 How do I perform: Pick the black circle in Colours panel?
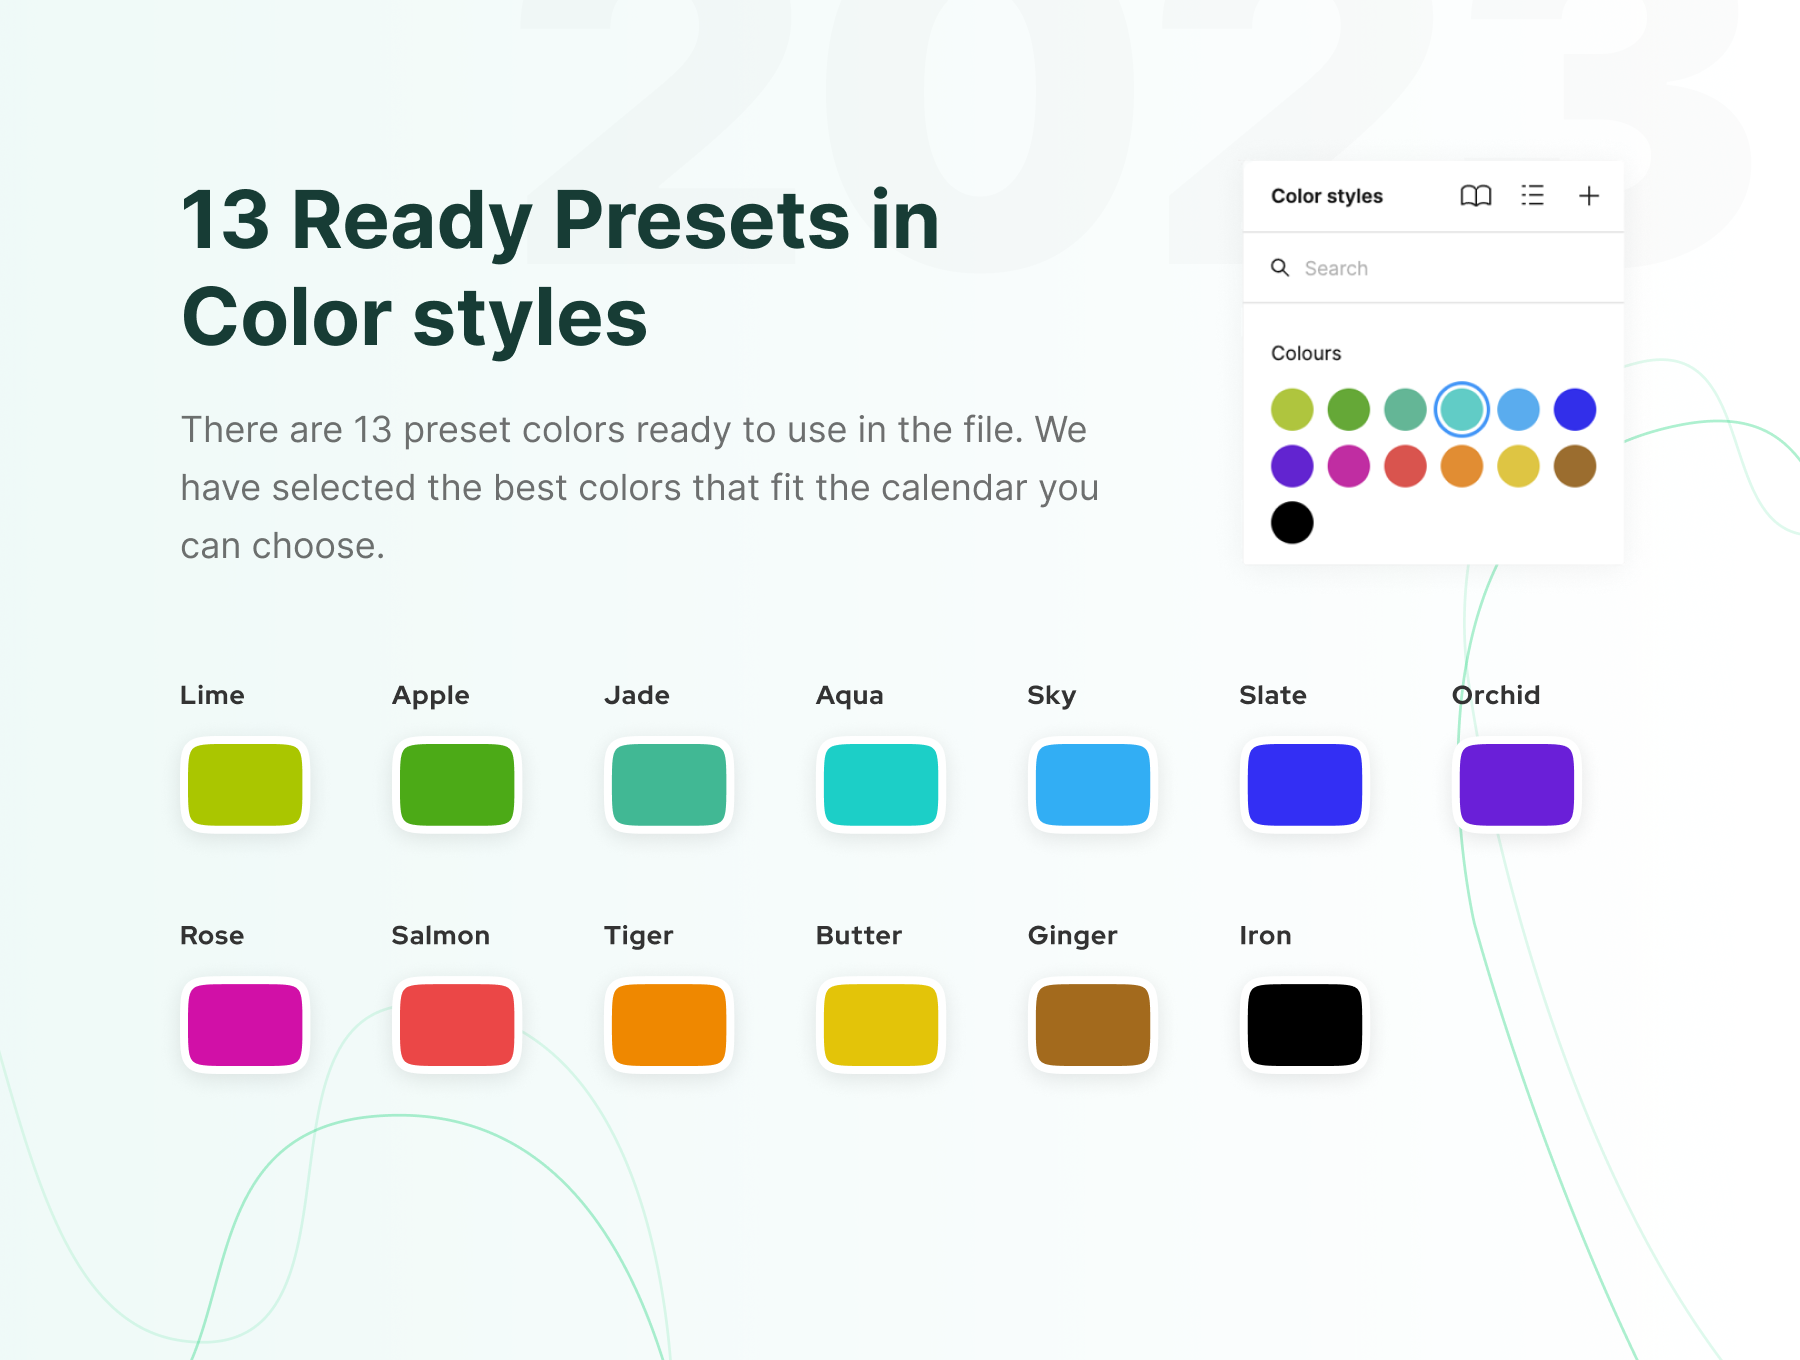(x=1292, y=523)
